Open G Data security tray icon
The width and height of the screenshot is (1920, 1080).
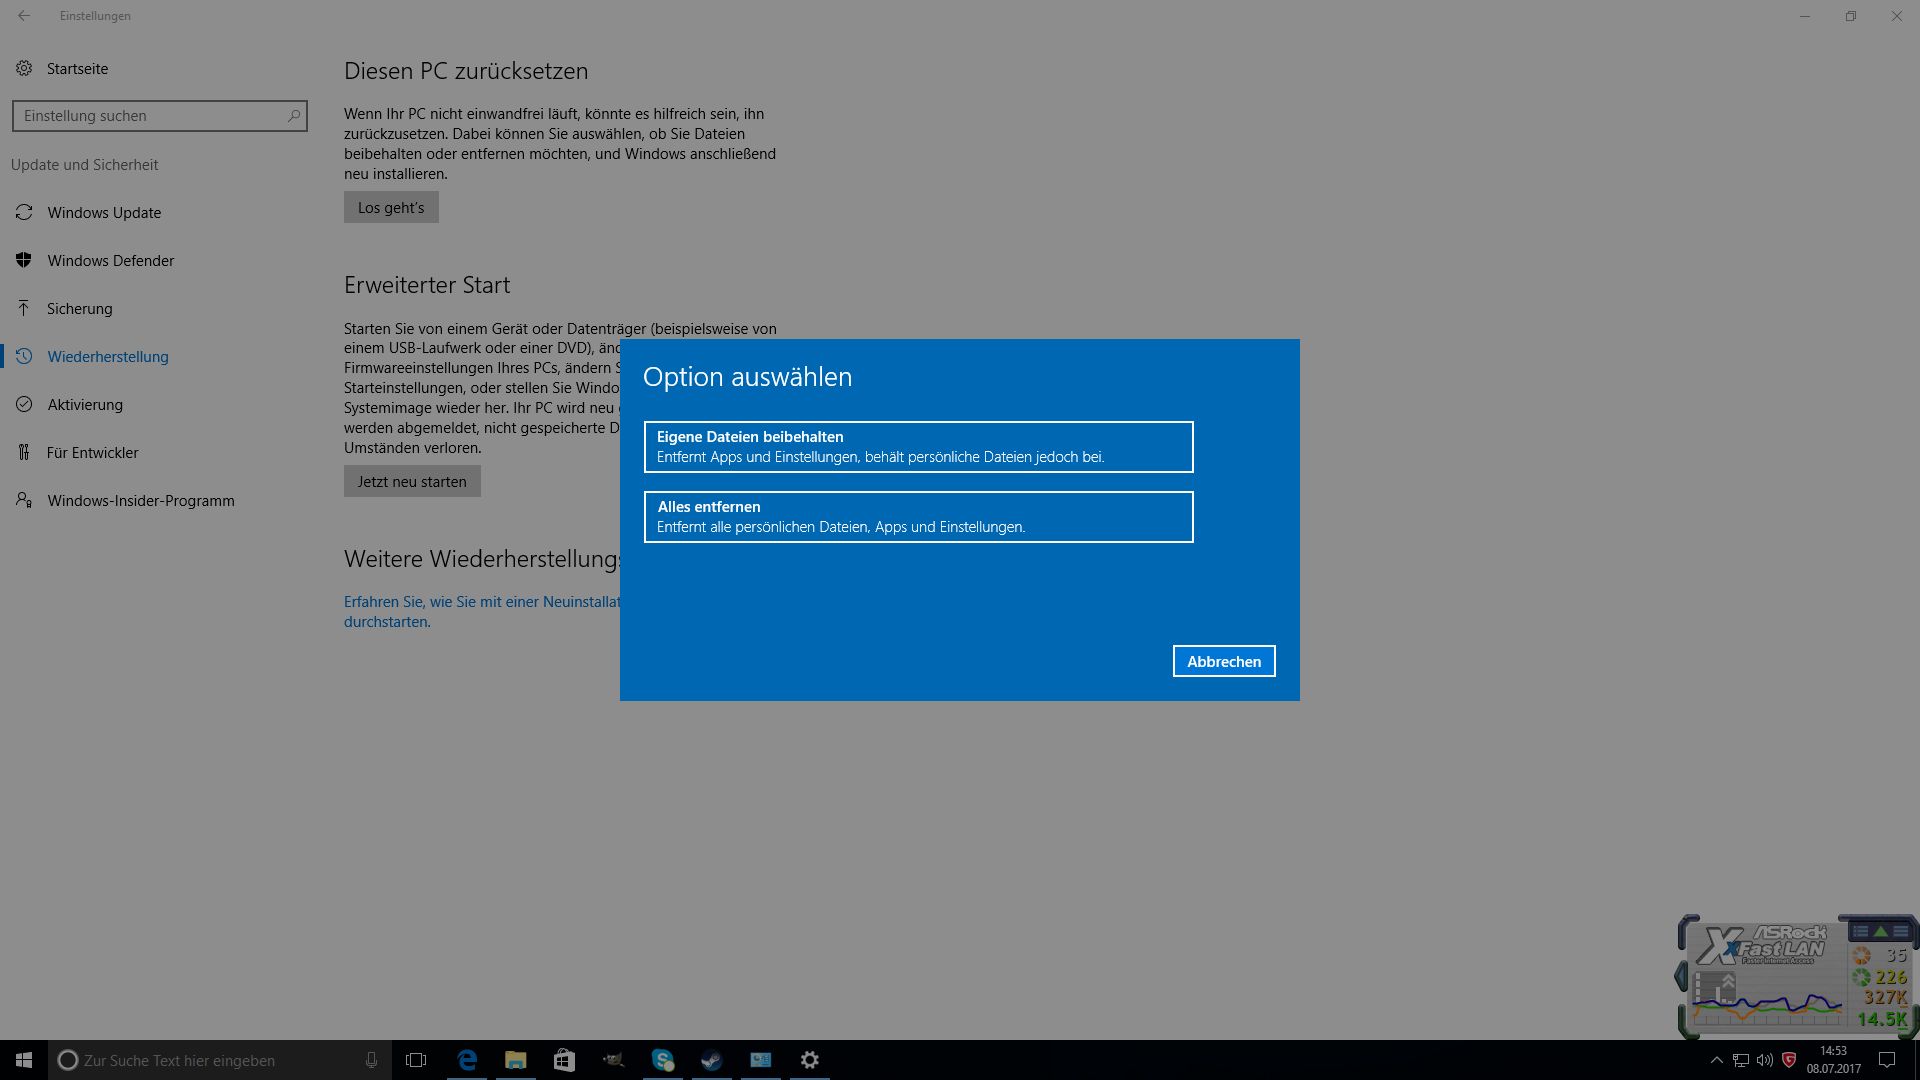click(1789, 1060)
